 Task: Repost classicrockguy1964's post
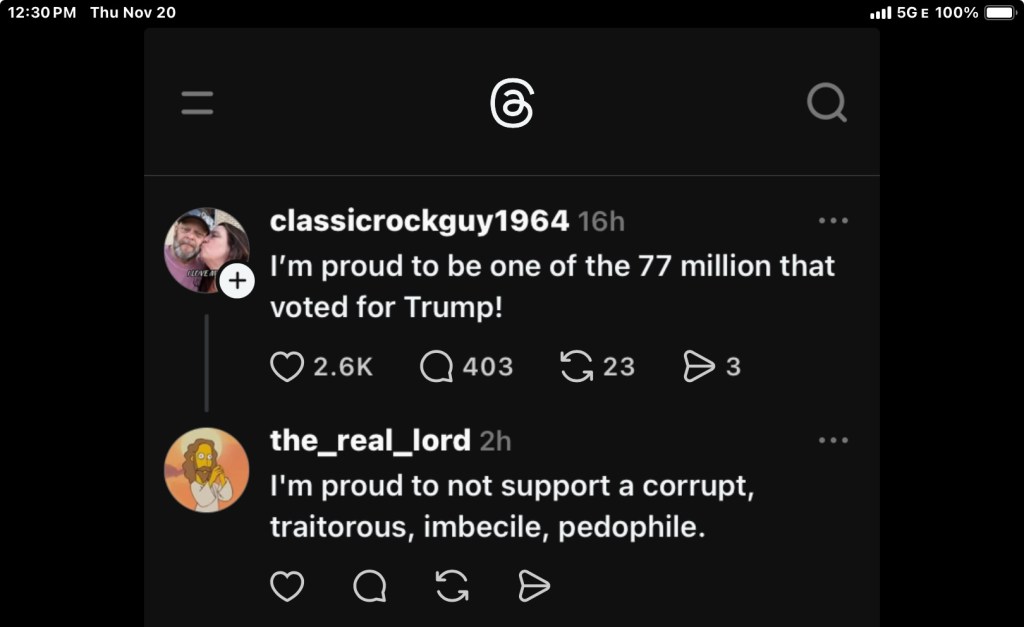tap(576, 367)
